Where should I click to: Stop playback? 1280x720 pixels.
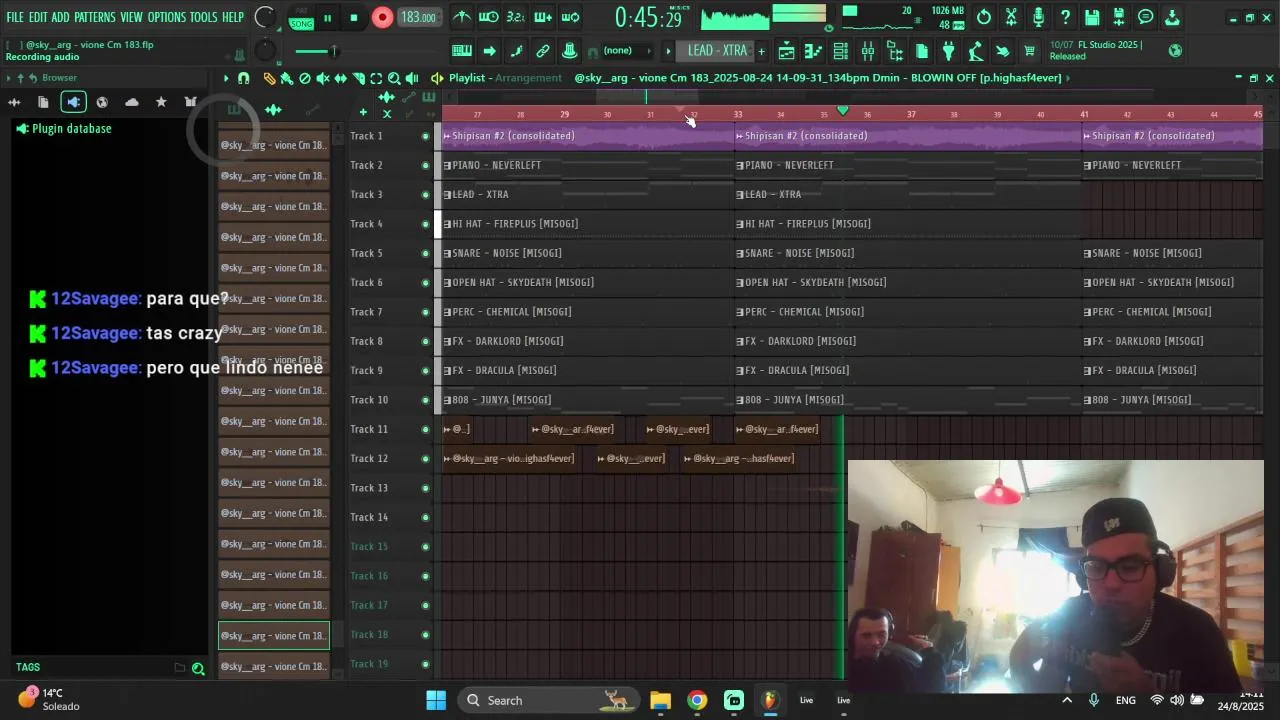tap(354, 17)
